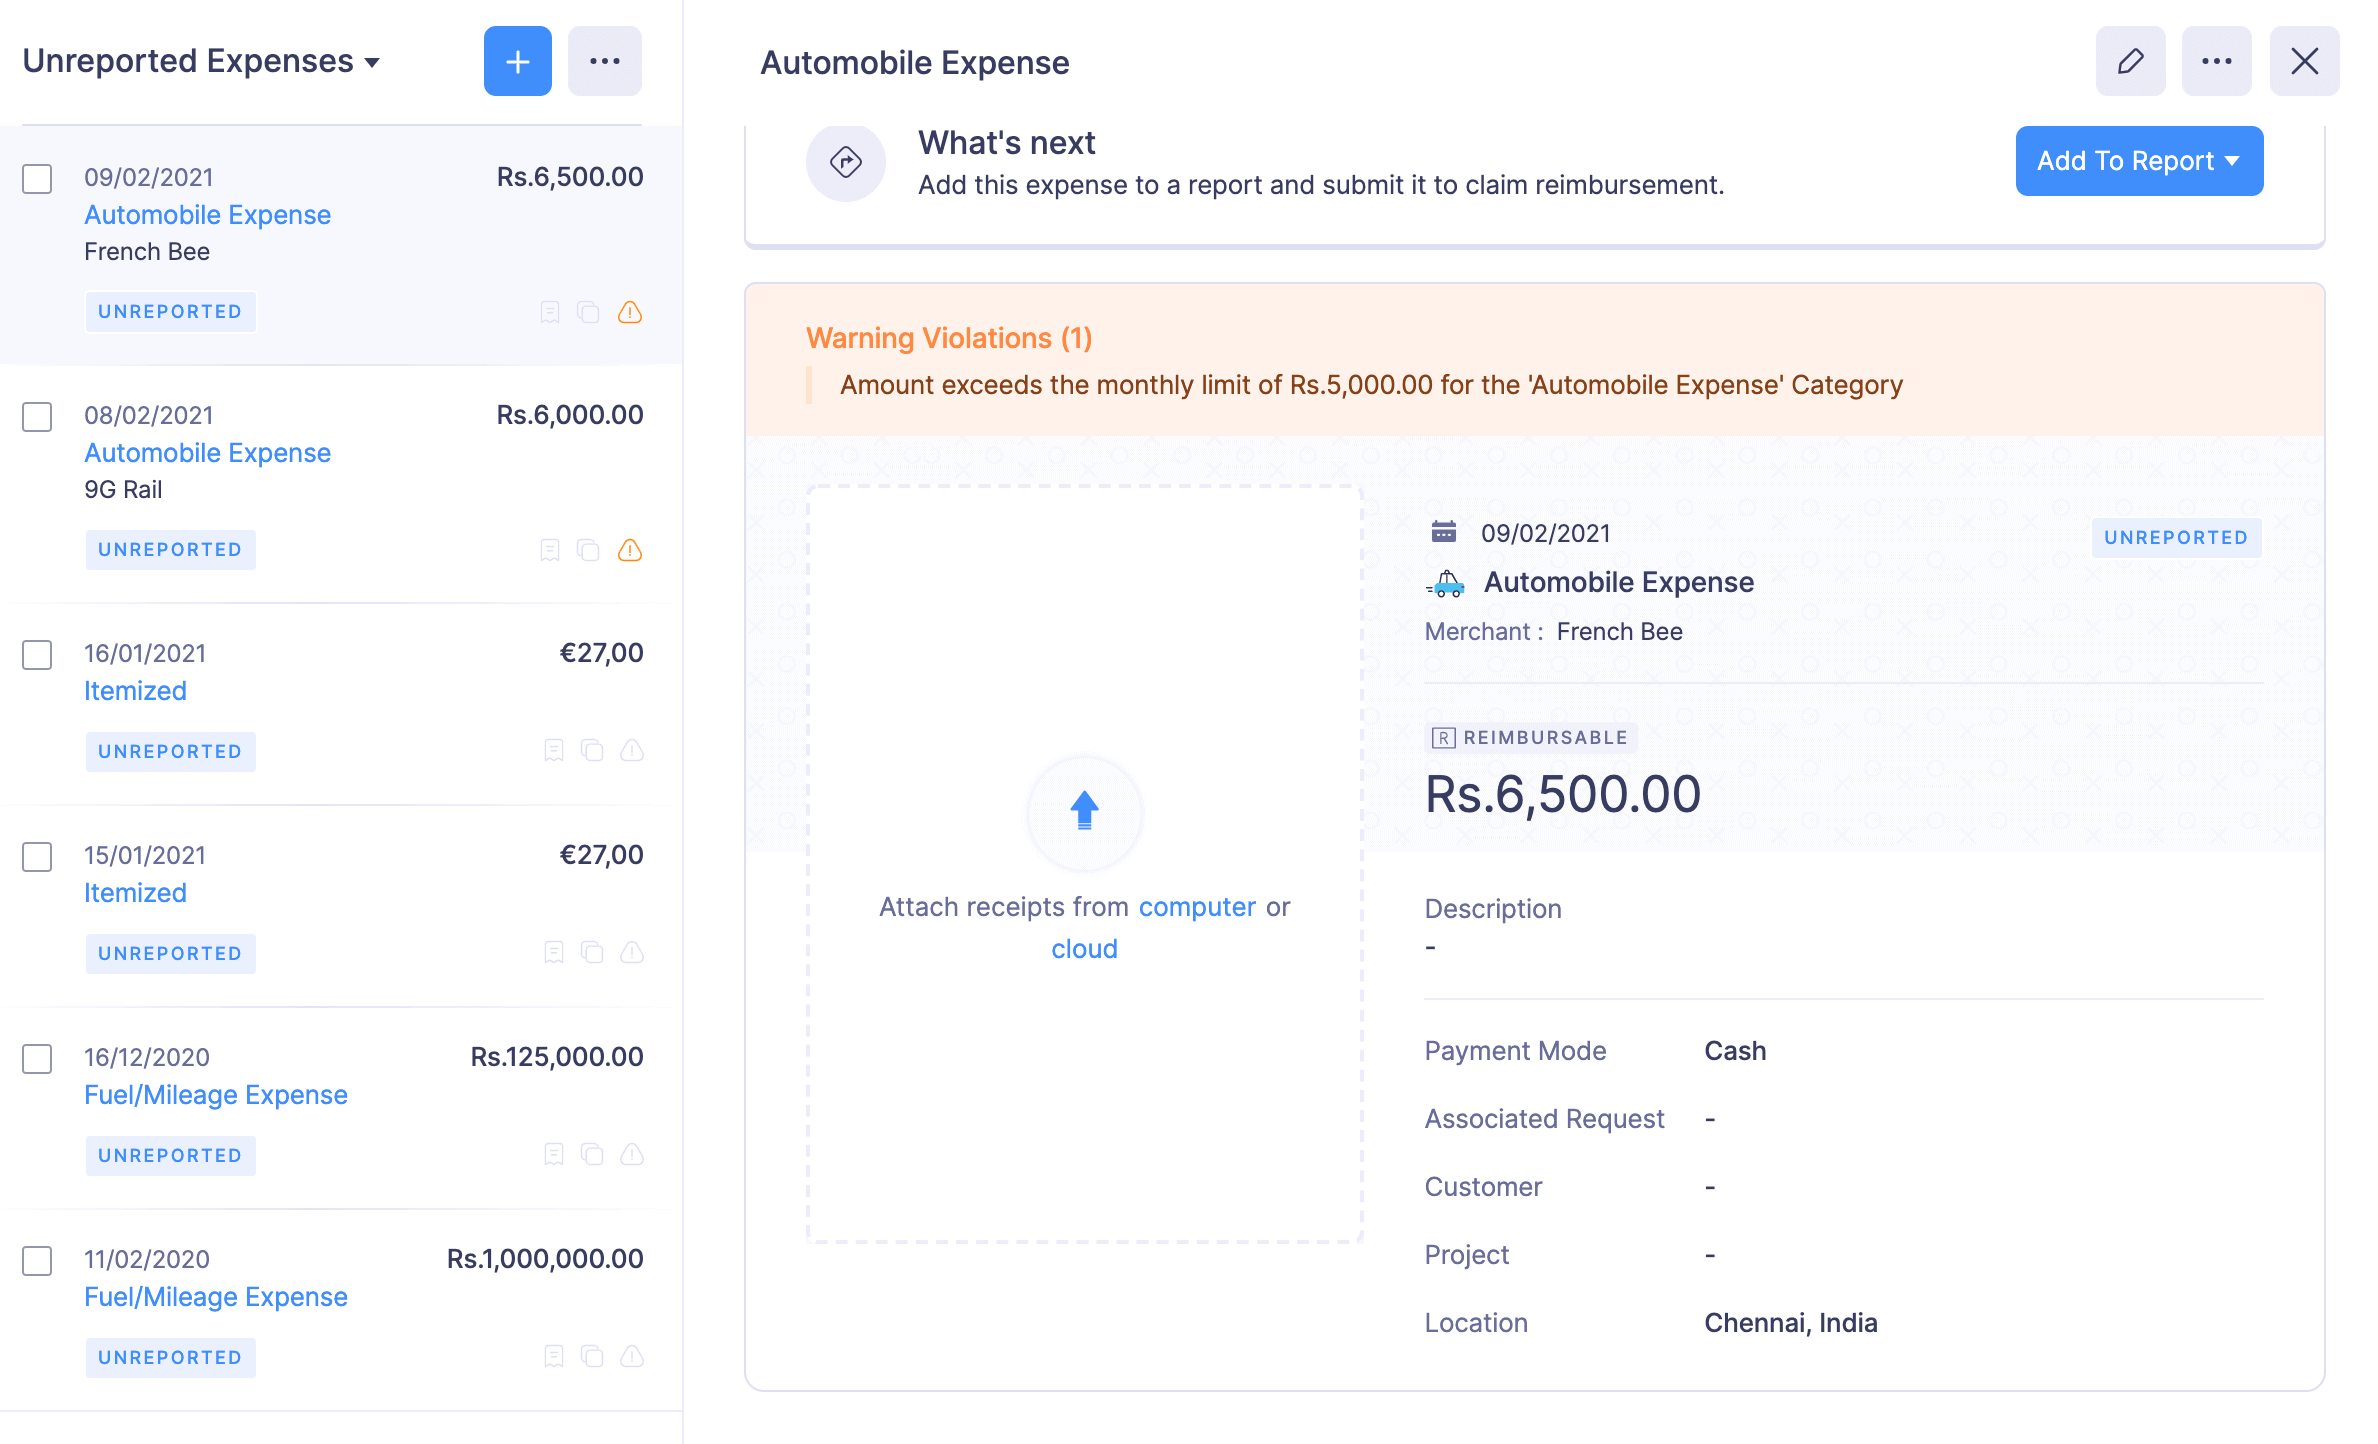The image size is (2378, 1444).
Task: Open more options beside the add button
Action: pos(604,62)
